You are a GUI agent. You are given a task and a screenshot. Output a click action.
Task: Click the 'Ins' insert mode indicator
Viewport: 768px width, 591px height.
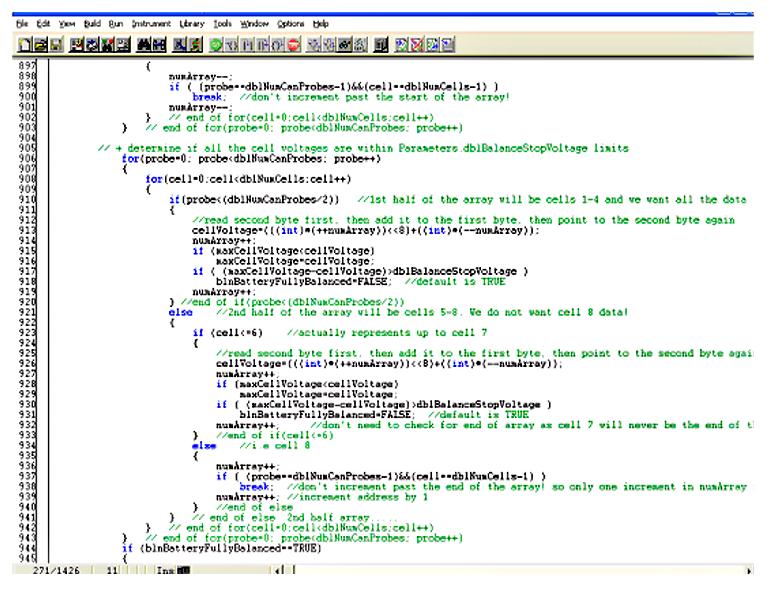165,570
